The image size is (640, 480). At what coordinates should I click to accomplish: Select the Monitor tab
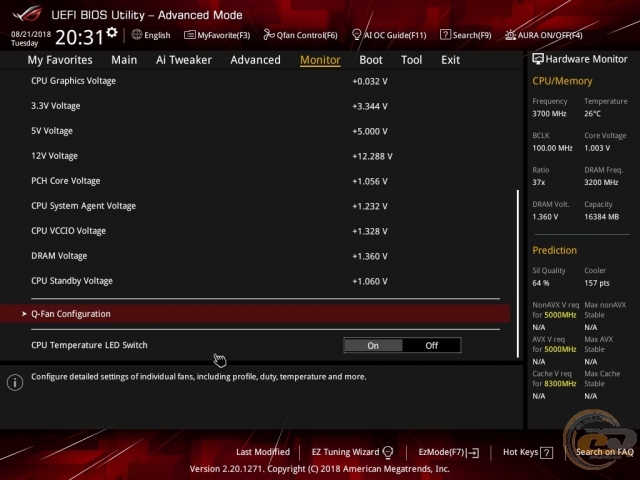pyautogui.click(x=320, y=60)
